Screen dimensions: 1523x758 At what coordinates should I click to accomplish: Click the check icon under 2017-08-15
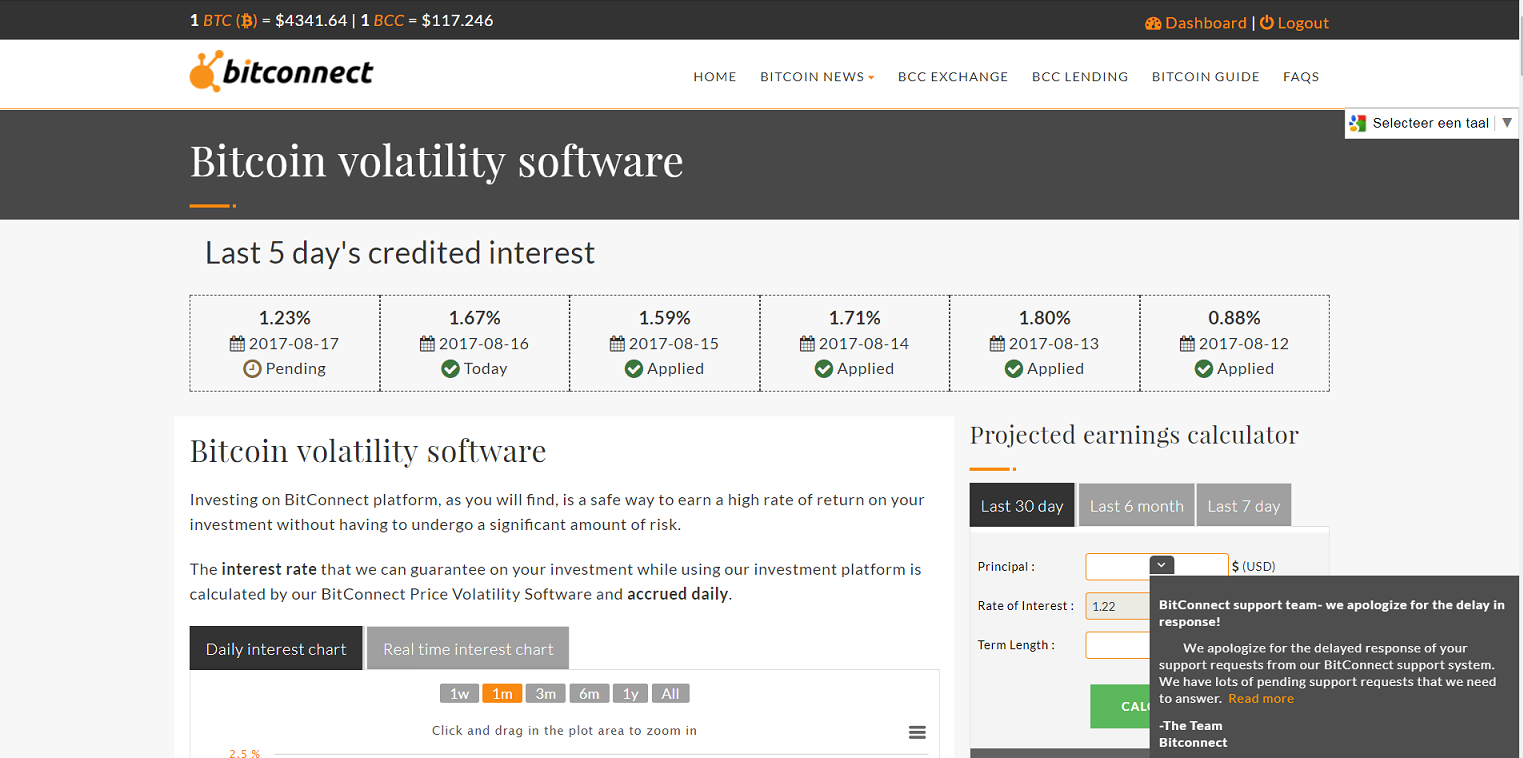click(633, 369)
